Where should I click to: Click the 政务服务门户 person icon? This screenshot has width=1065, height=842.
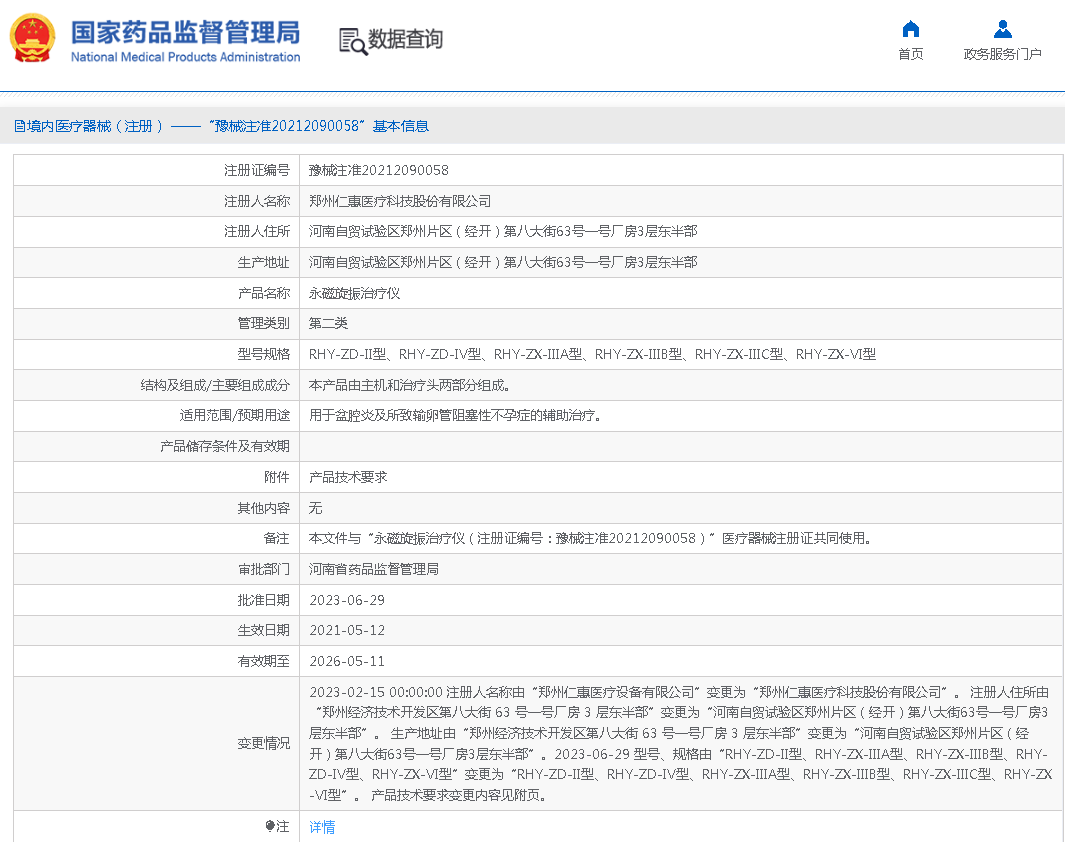pos(1002,29)
